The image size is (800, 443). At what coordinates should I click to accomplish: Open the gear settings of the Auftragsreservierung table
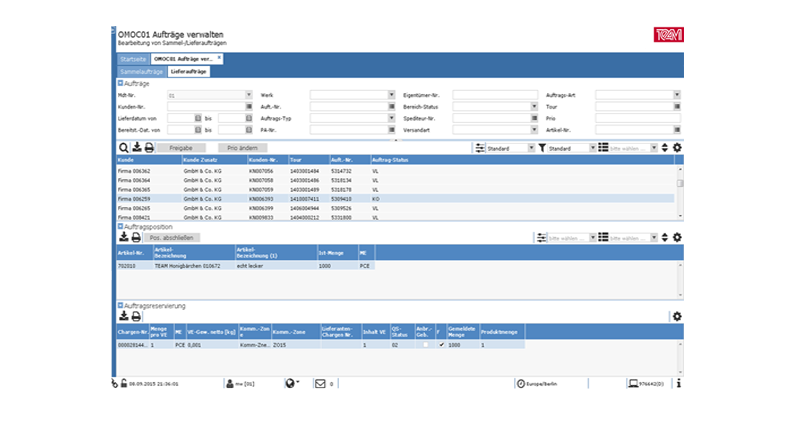tap(677, 316)
